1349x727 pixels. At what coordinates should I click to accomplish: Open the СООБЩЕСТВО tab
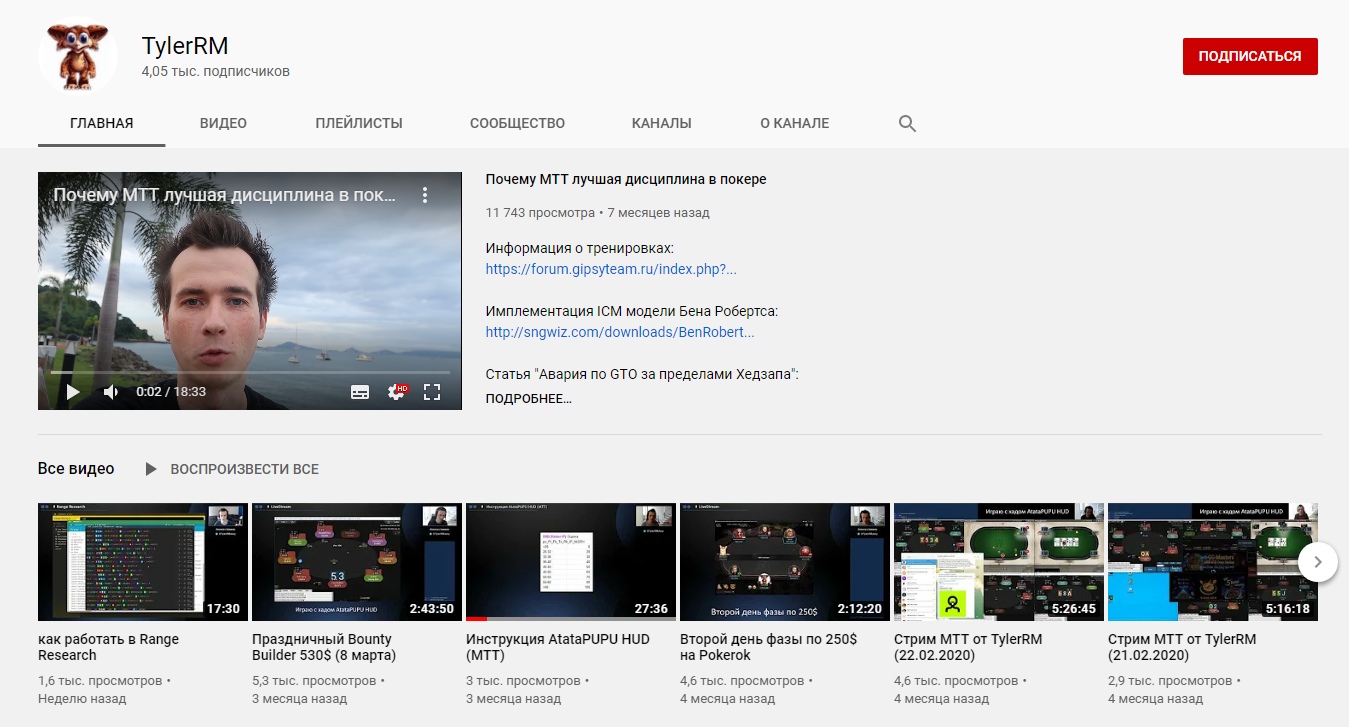coord(517,124)
